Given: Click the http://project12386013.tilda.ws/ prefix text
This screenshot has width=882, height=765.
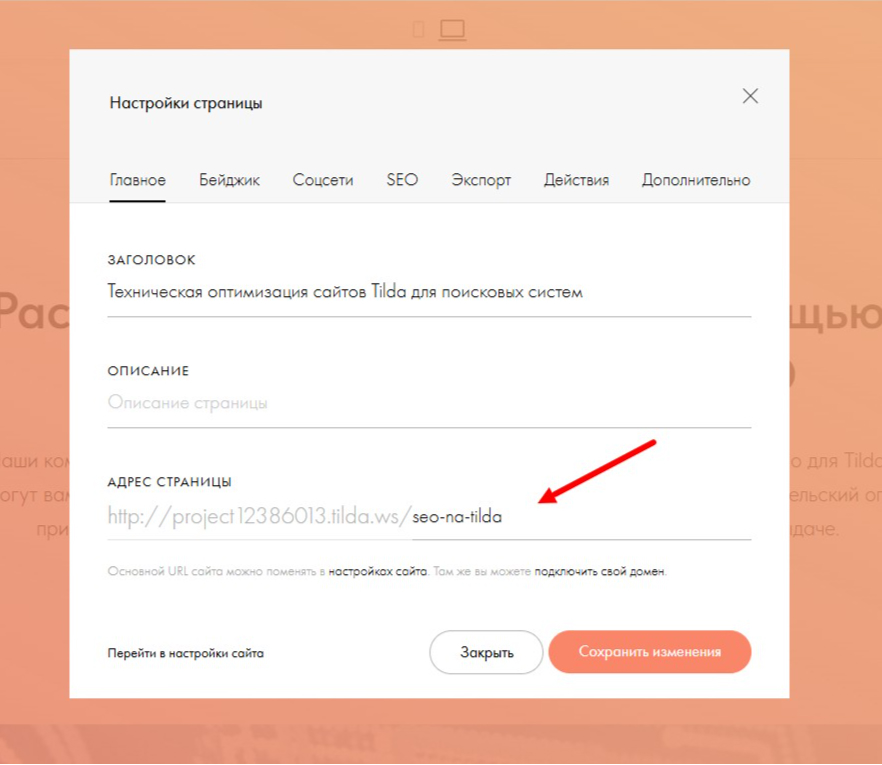Looking at the screenshot, I should (259, 516).
